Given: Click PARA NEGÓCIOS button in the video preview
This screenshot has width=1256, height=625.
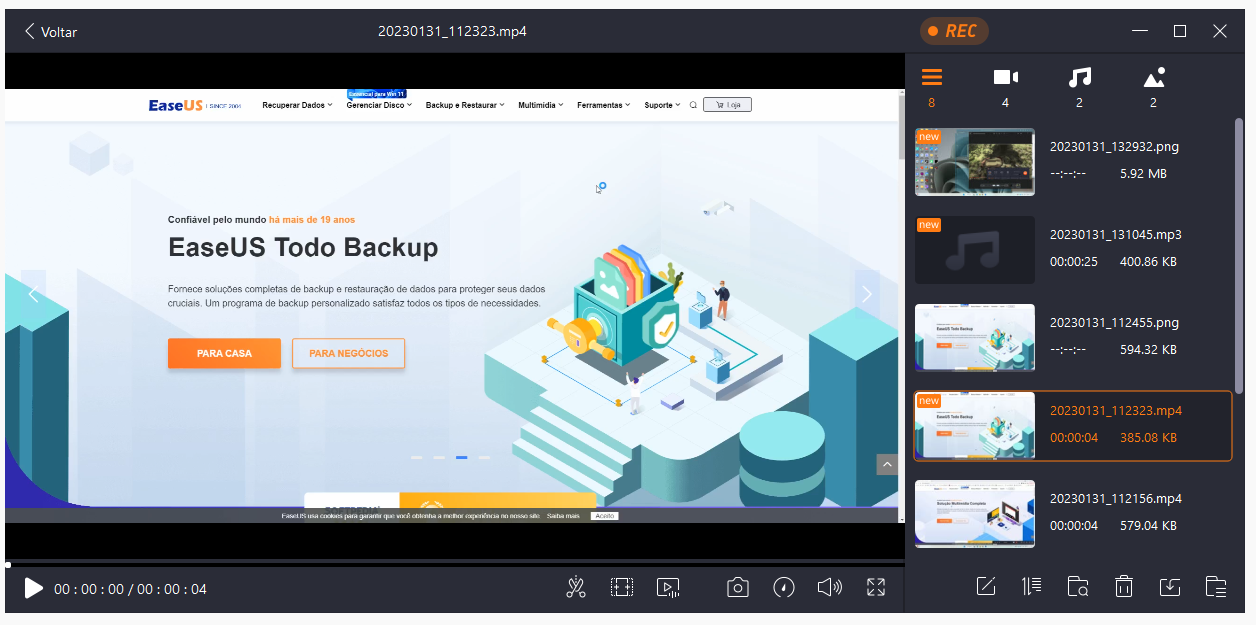Looking at the screenshot, I should (x=348, y=353).
